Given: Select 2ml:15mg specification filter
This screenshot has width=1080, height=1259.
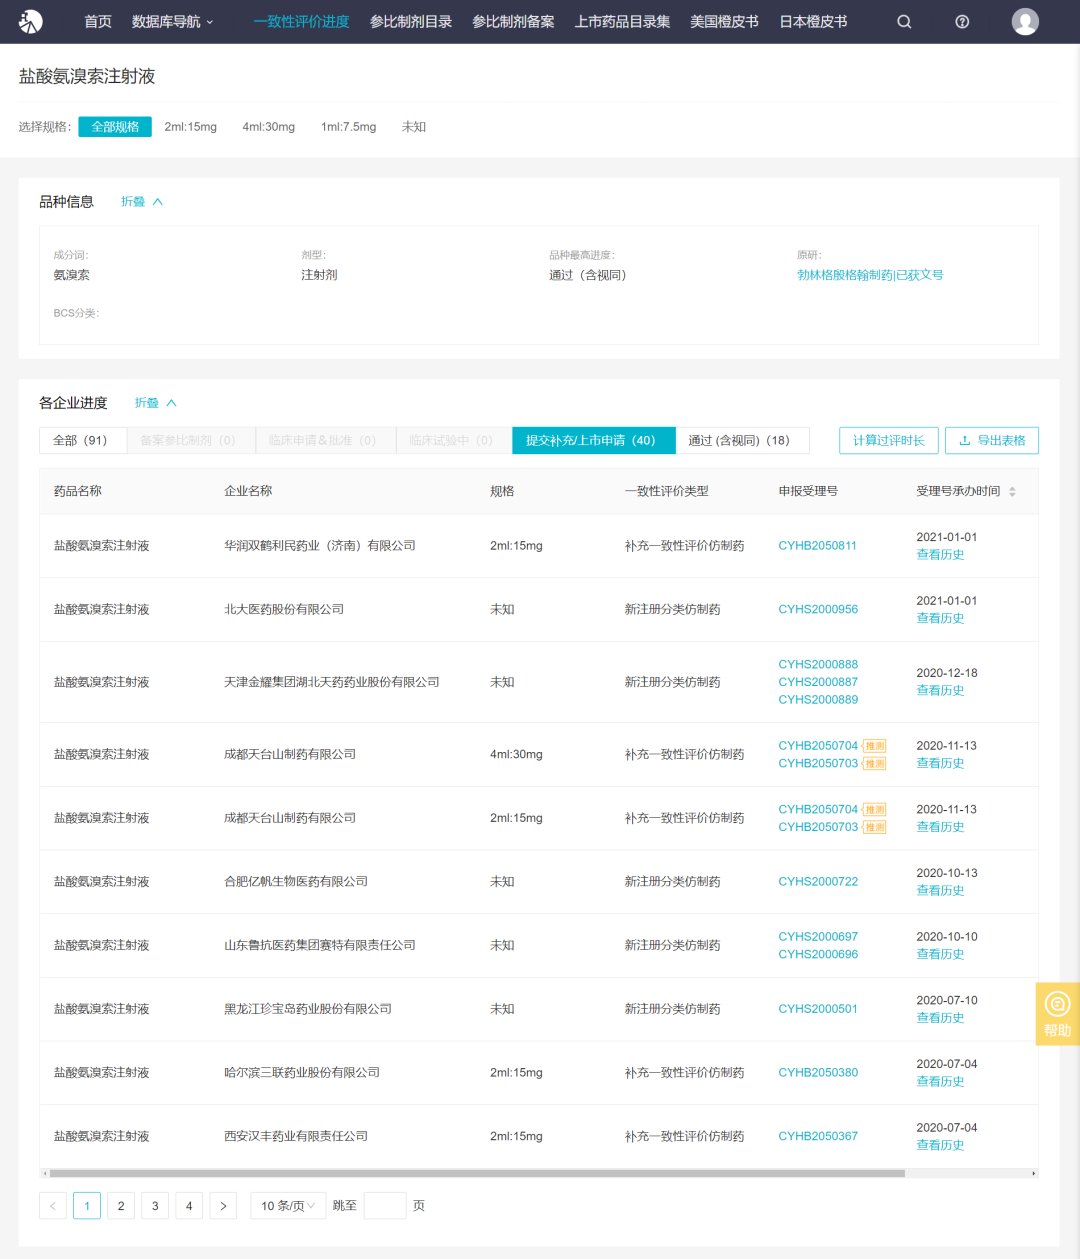Looking at the screenshot, I should click(191, 127).
